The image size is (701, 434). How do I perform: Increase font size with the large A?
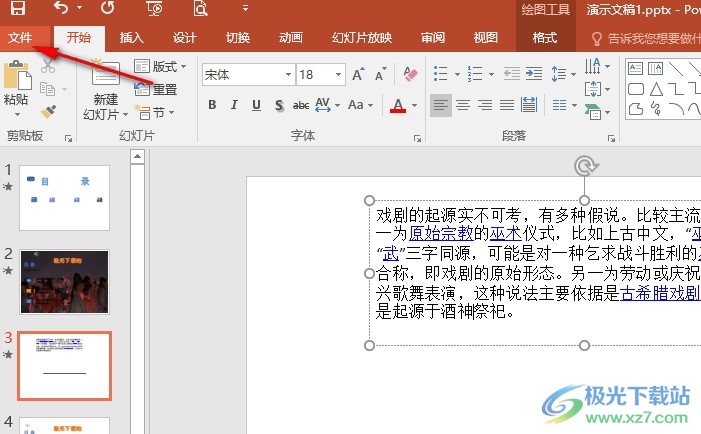[x=358, y=74]
